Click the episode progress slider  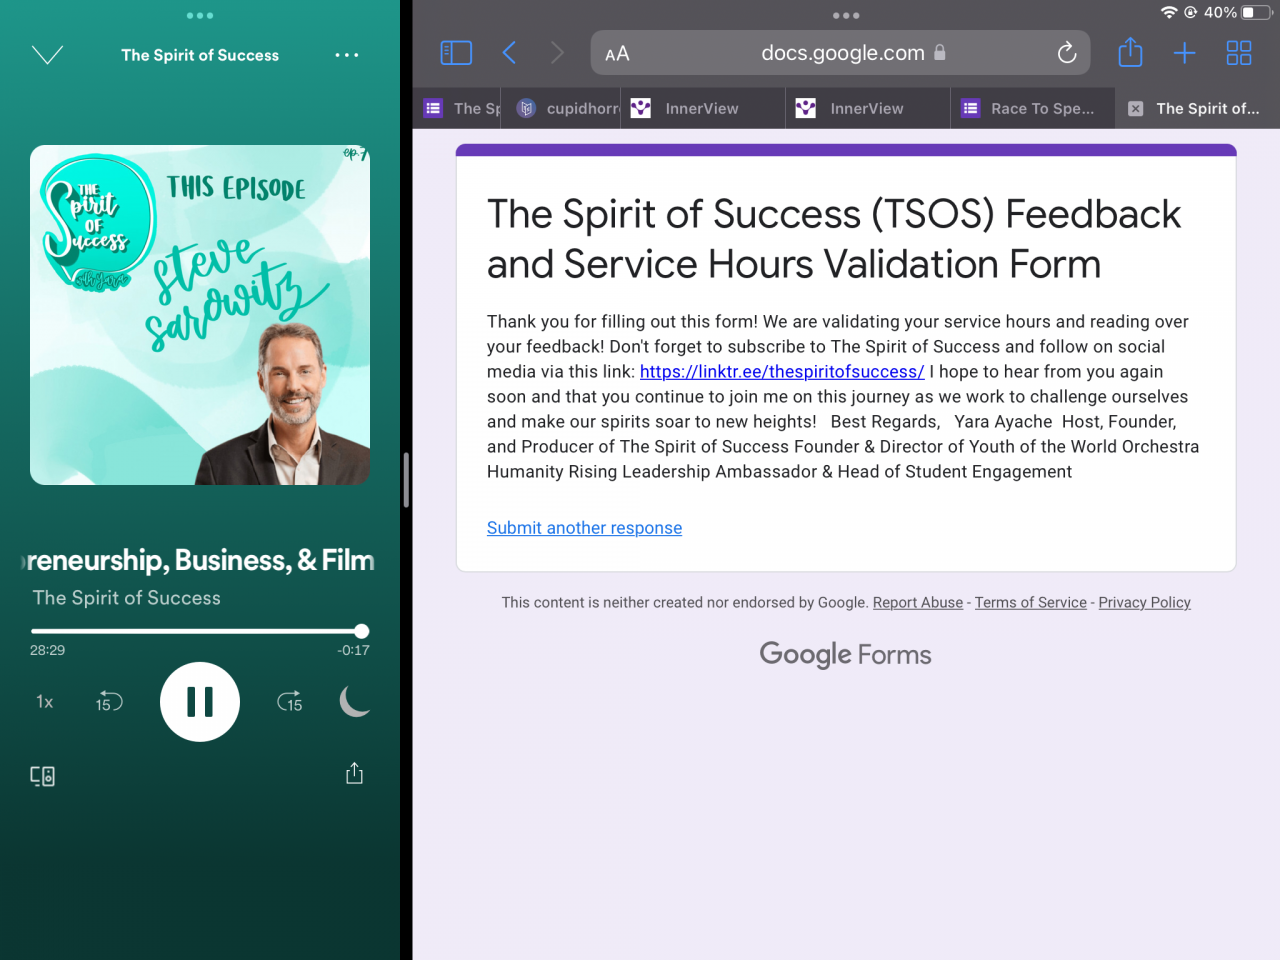(200, 631)
